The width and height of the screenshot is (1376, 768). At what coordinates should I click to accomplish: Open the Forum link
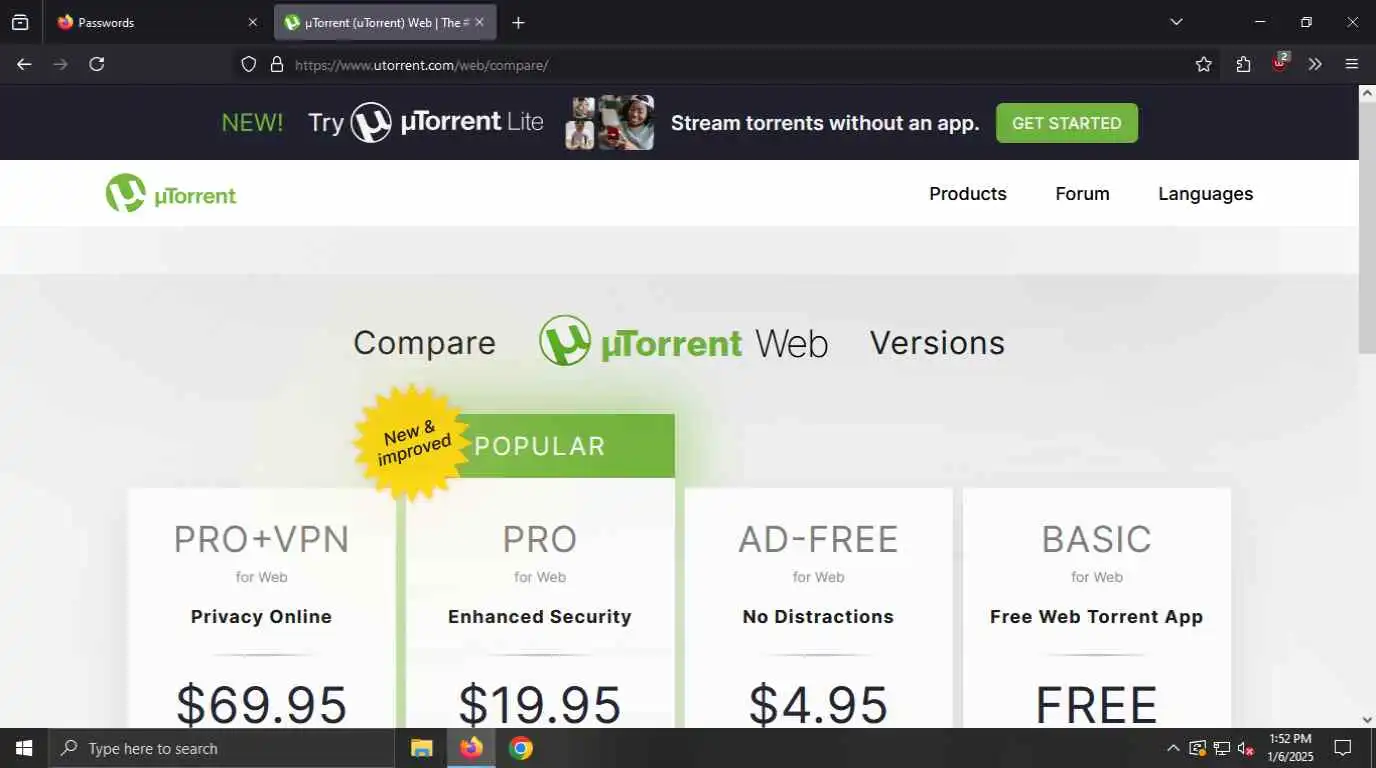(x=1082, y=193)
